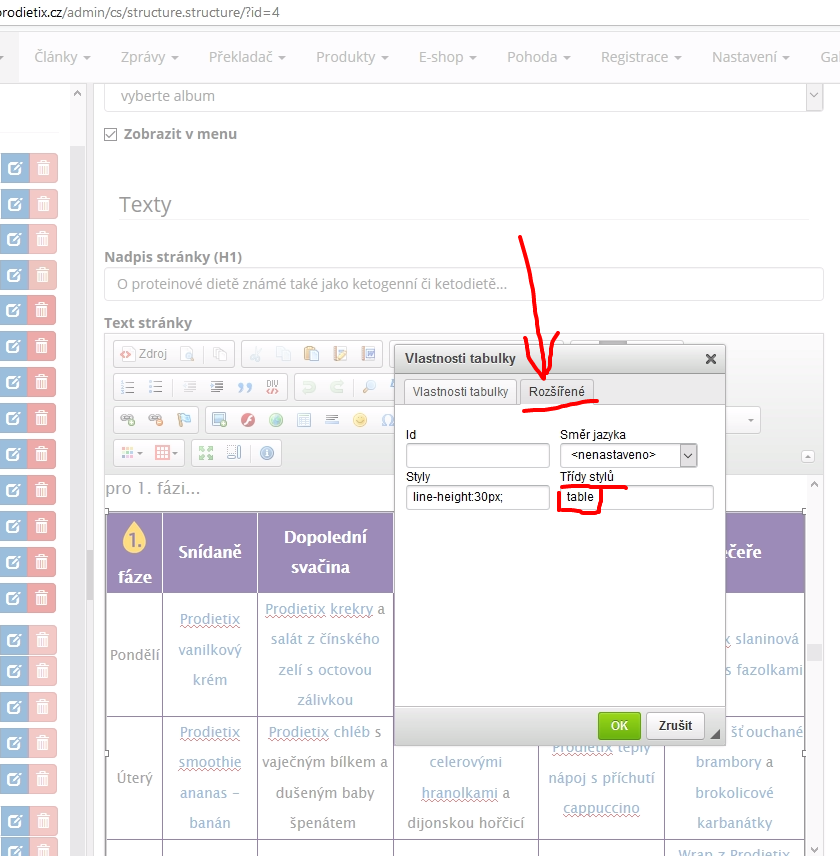The height and width of the screenshot is (856, 840).
Task: Insert a smiley emoticon
Action: click(x=360, y=420)
